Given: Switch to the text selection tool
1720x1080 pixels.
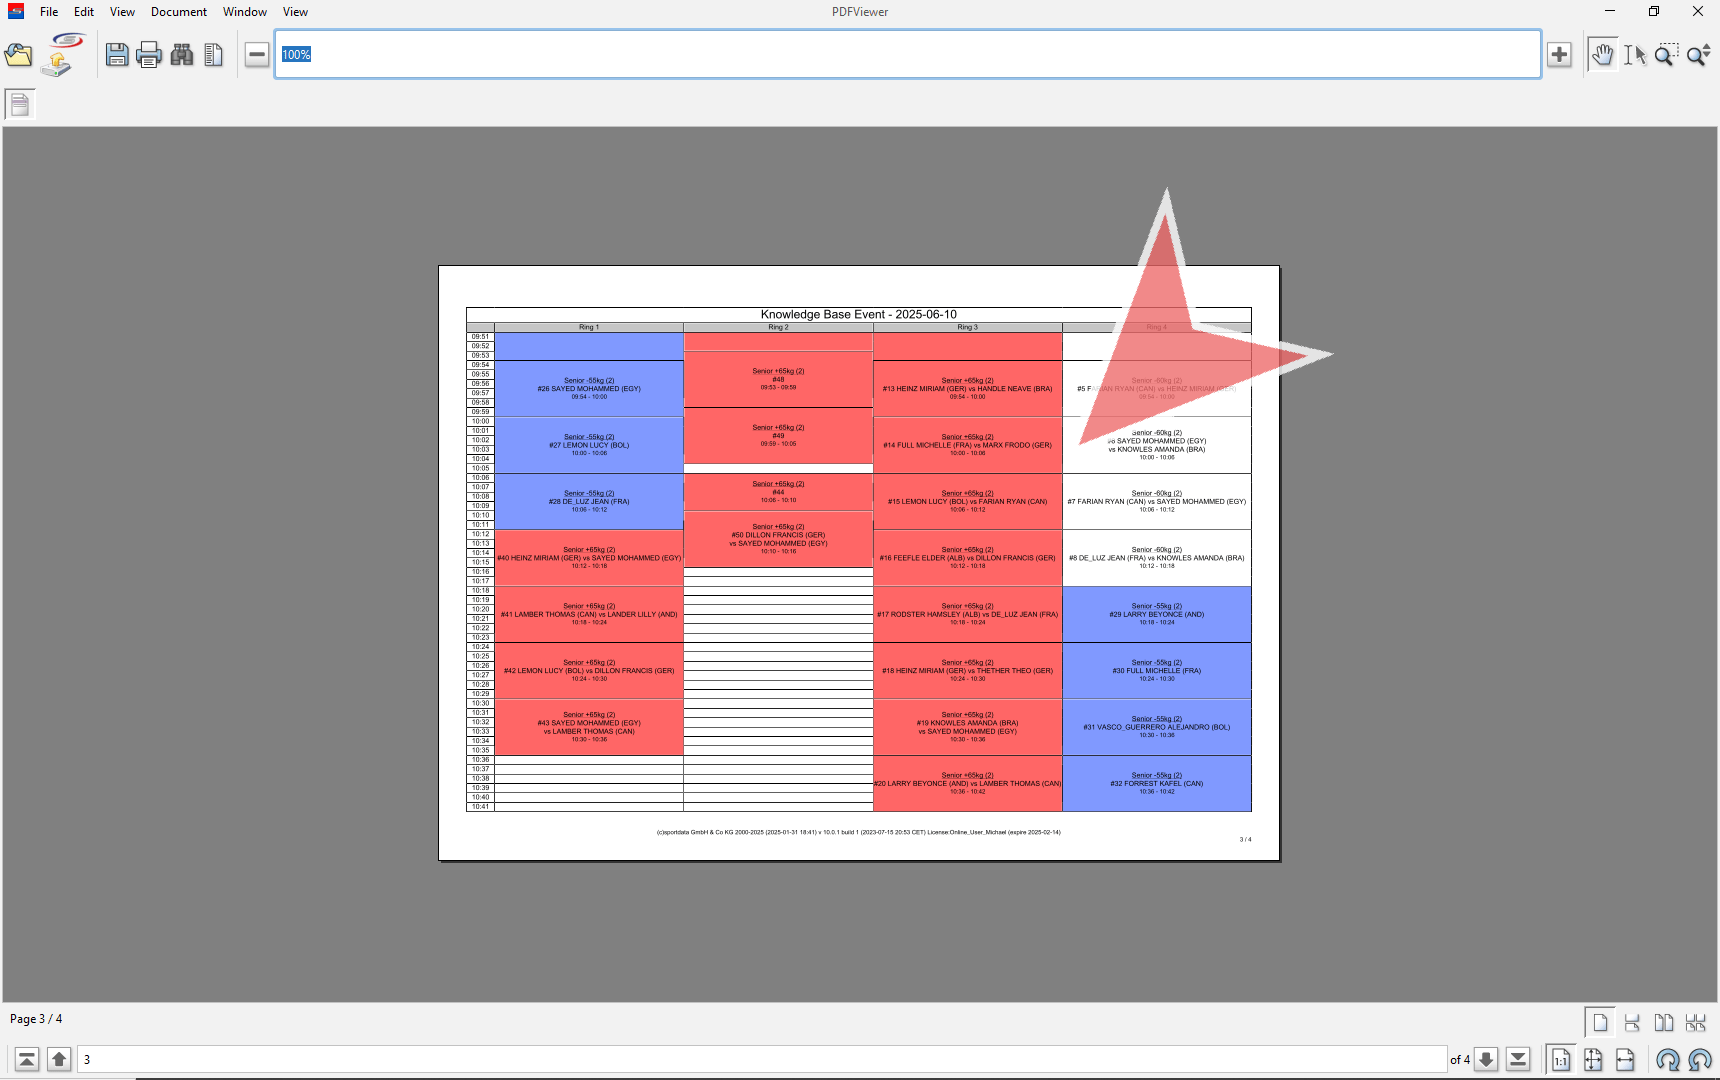Looking at the screenshot, I should click(x=1634, y=55).
